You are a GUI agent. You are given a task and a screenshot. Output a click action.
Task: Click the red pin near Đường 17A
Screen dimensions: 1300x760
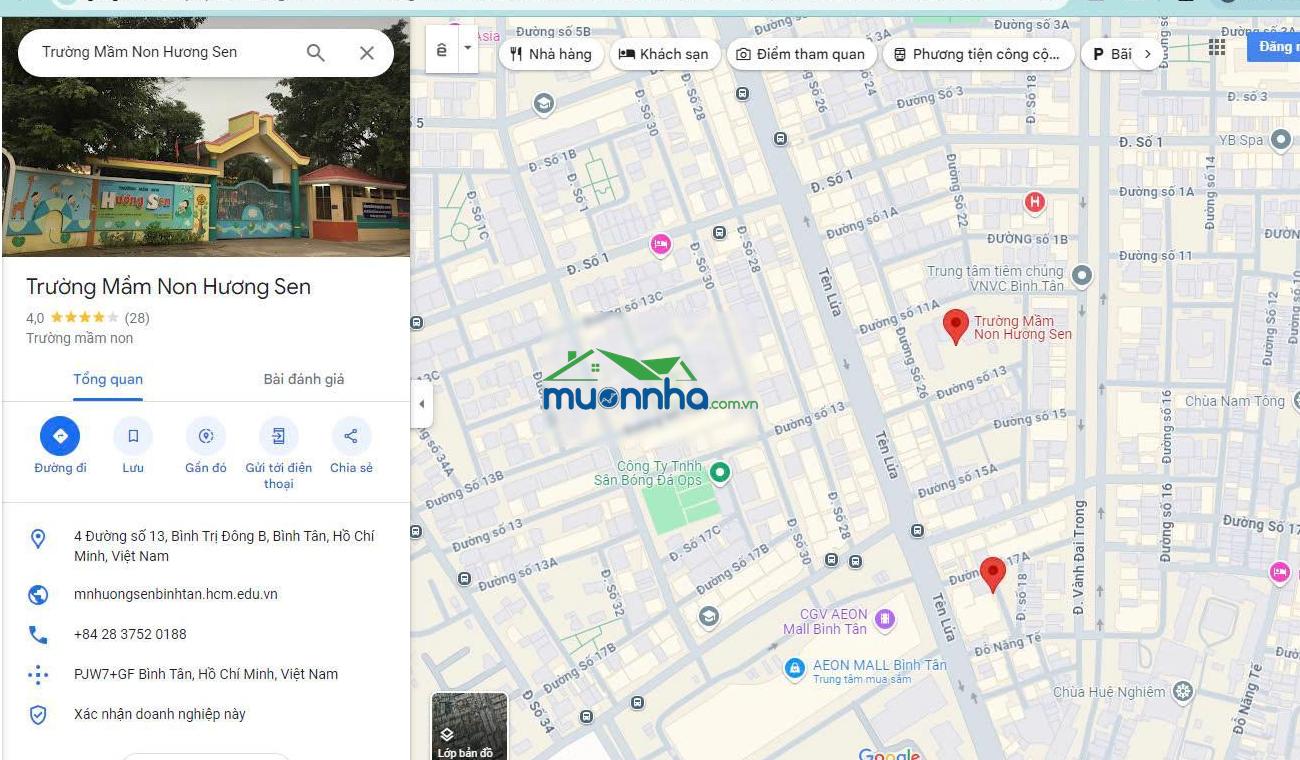click(x=992, y=575)
